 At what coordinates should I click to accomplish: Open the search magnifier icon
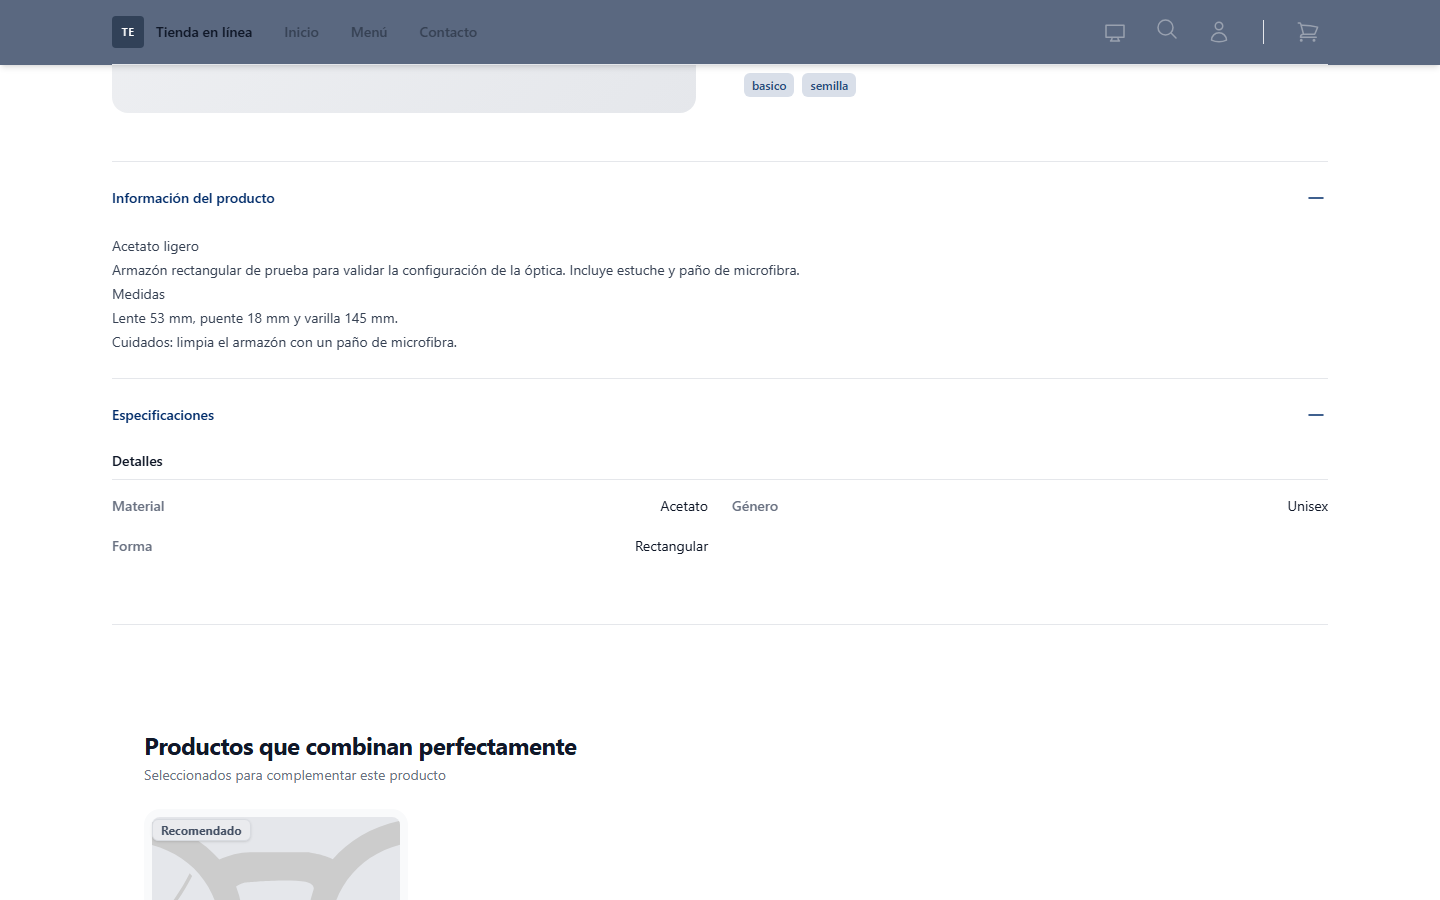coord(1167,30)
